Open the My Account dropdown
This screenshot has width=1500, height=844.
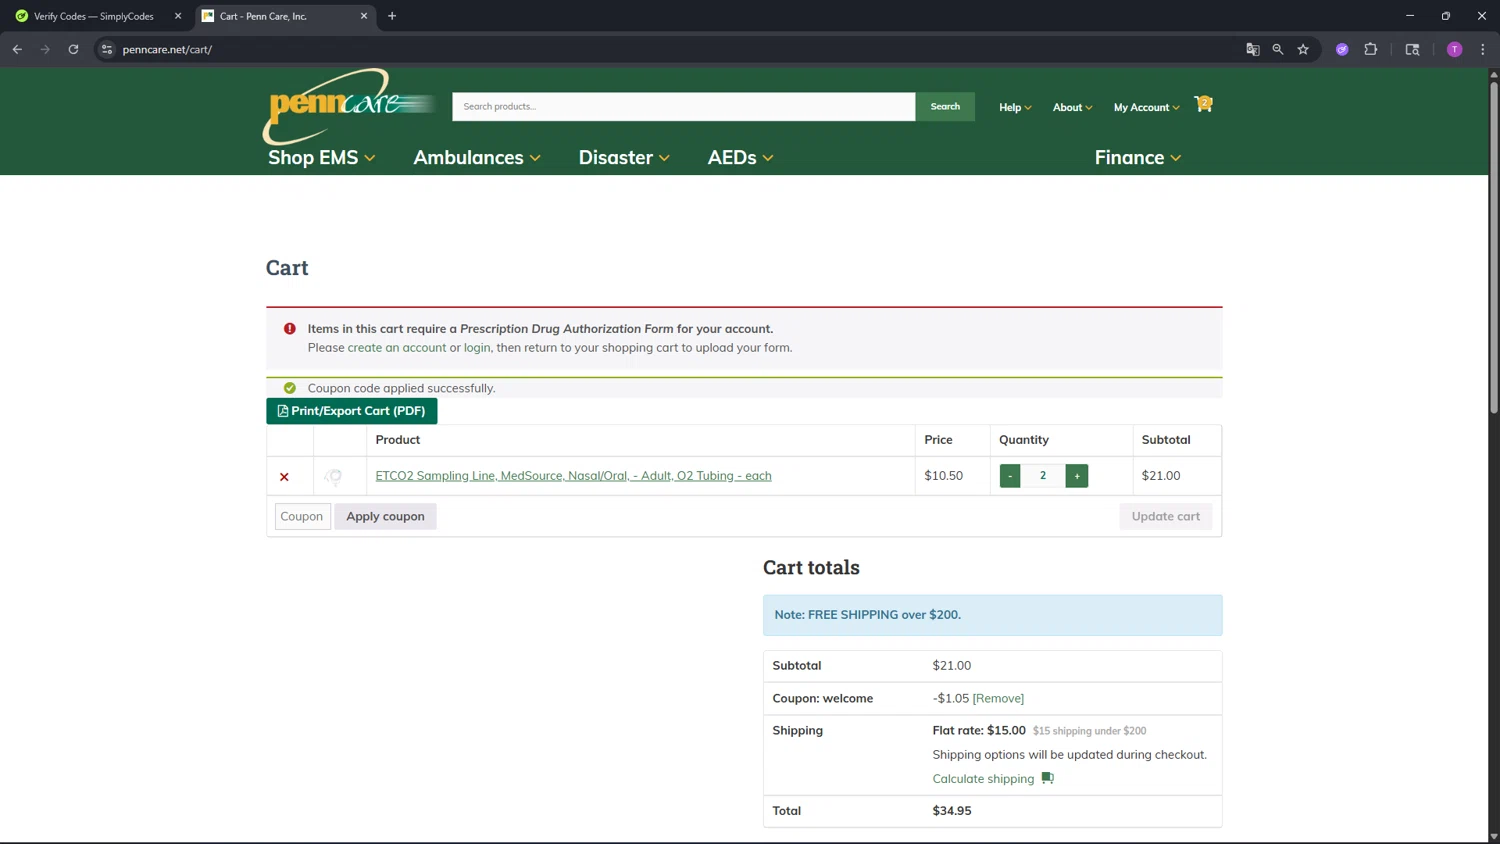coord(1146,107)
